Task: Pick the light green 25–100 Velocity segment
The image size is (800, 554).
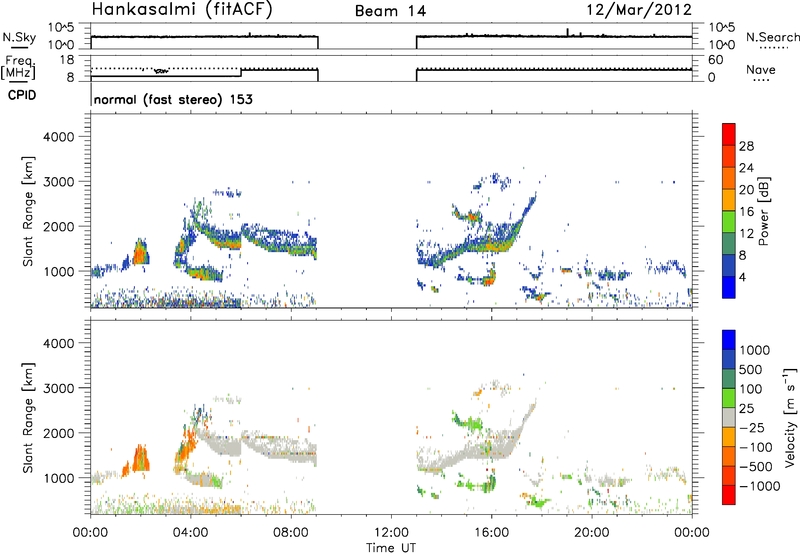Action: [x=729, y=398]
